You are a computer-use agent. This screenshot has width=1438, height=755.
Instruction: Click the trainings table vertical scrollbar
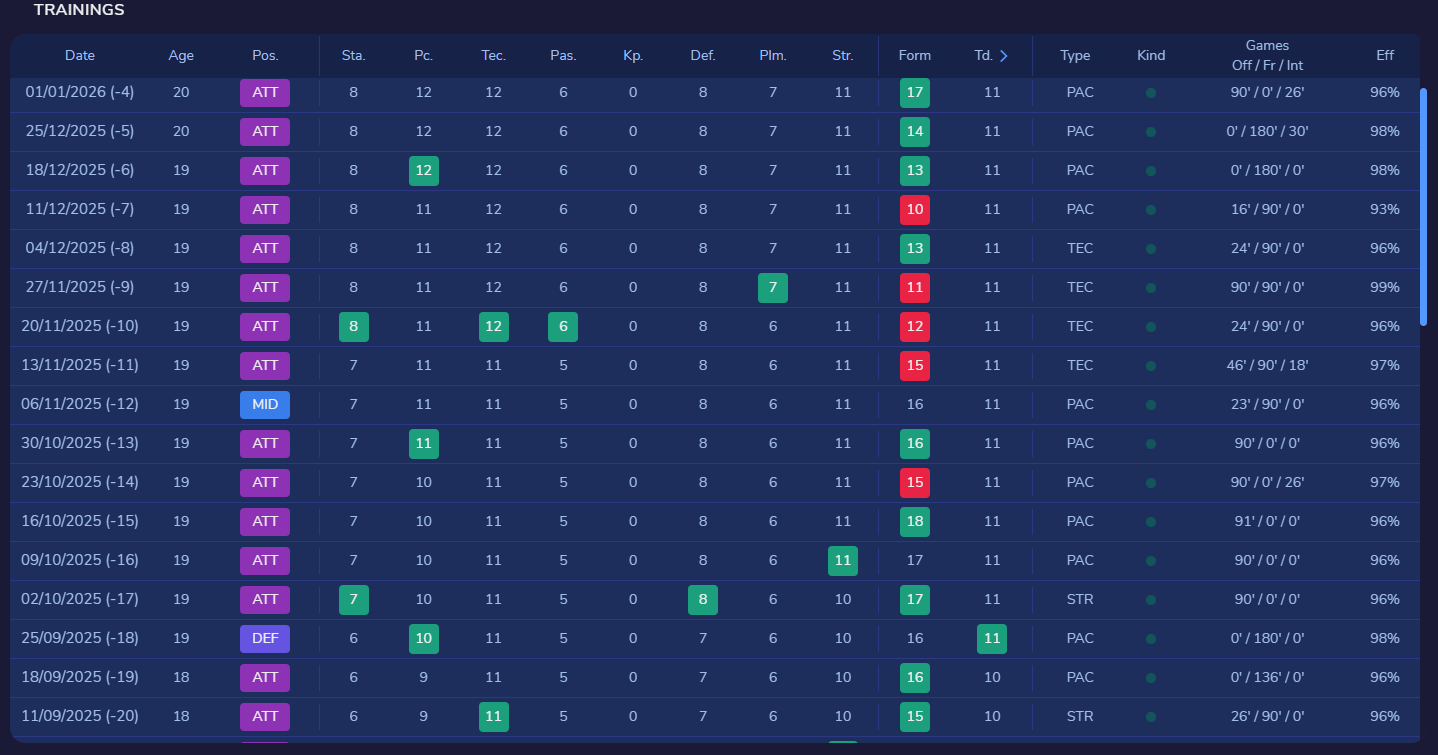(1423, 206)
